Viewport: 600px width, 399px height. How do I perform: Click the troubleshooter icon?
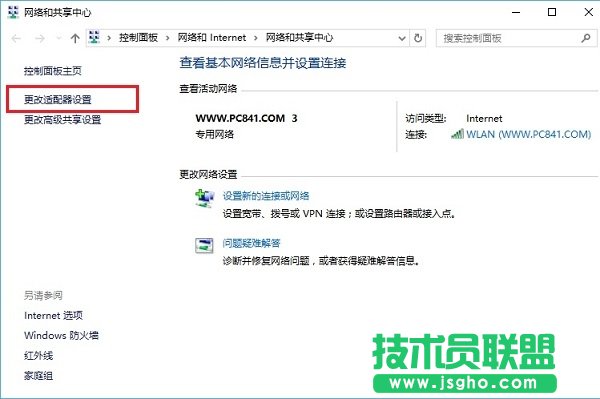tap(204, 246)
